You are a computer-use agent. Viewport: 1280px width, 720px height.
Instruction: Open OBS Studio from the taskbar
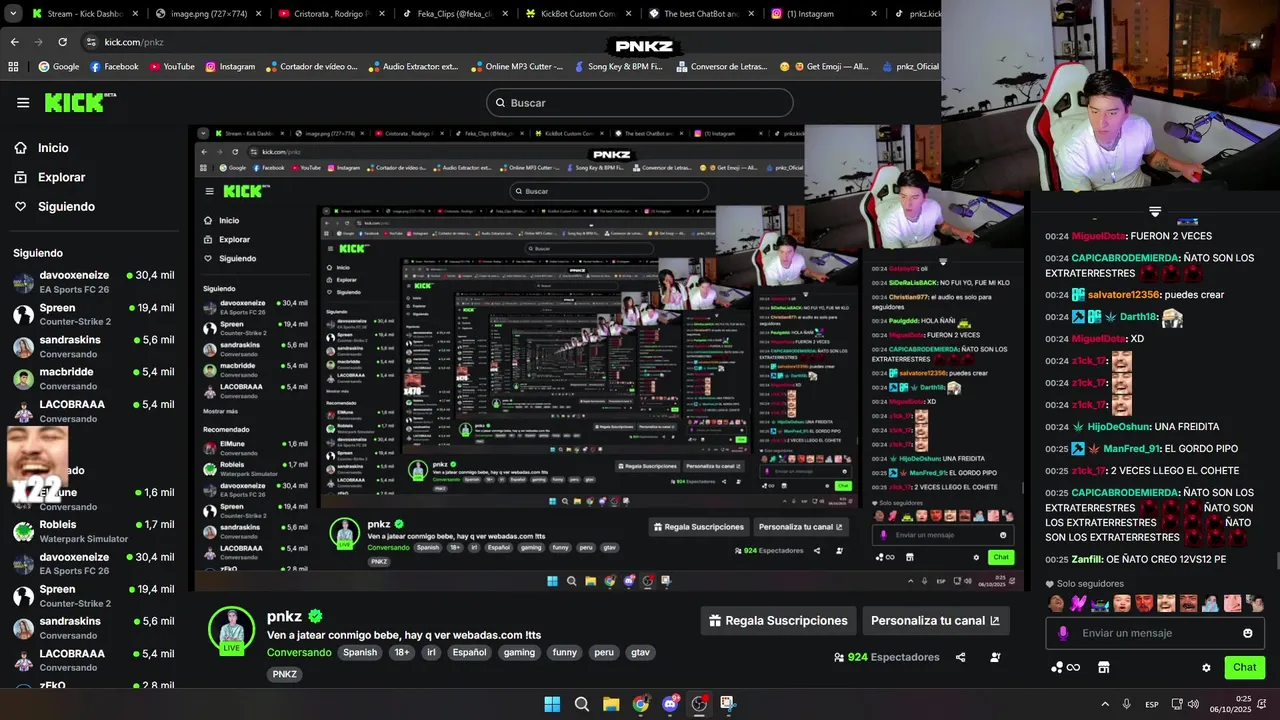tap(699, 704)
